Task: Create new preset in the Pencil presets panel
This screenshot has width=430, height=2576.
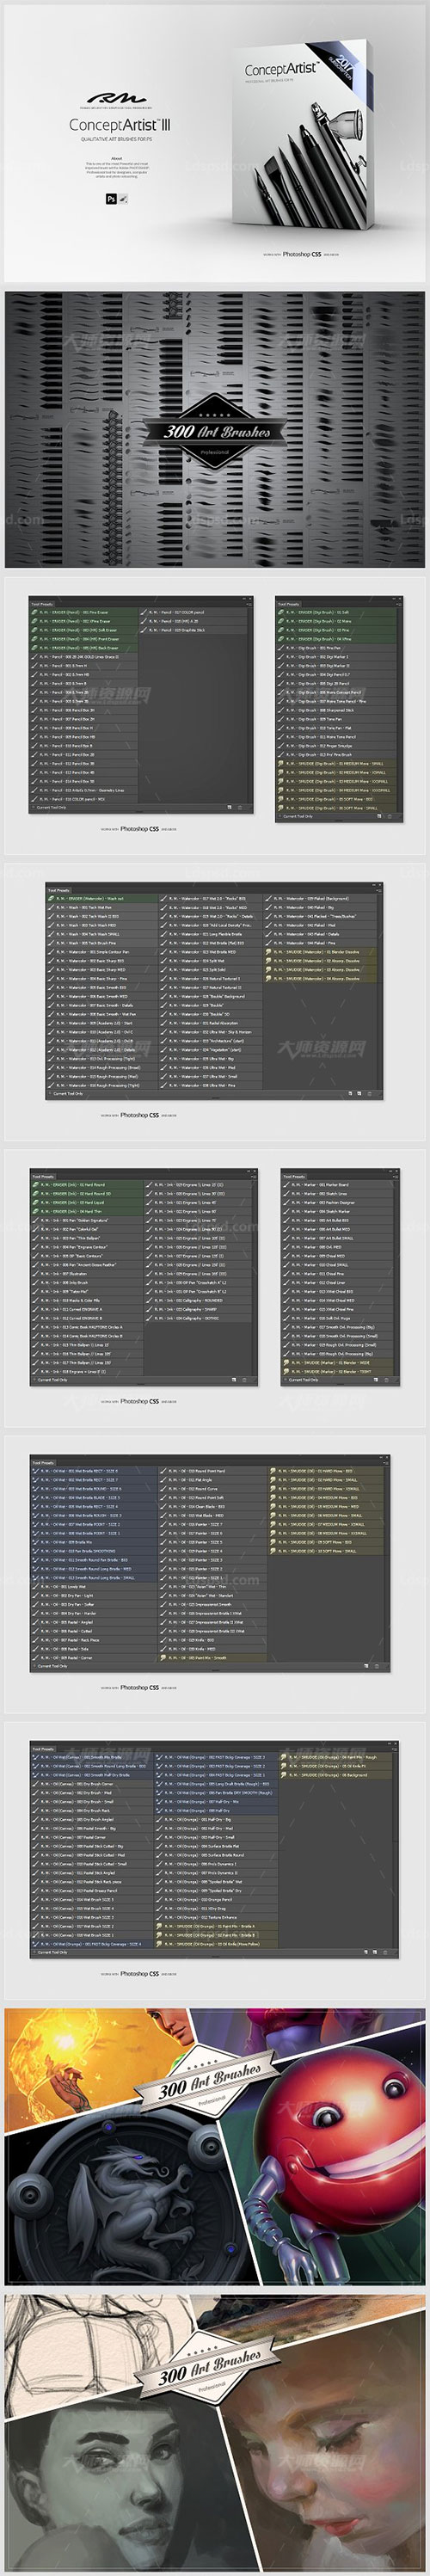Action: [230, 807]
